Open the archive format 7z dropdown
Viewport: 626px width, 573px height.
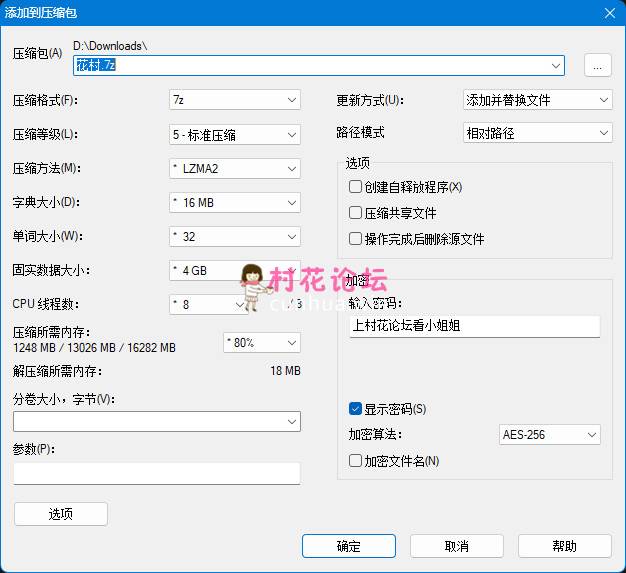[x=235, y=100]
